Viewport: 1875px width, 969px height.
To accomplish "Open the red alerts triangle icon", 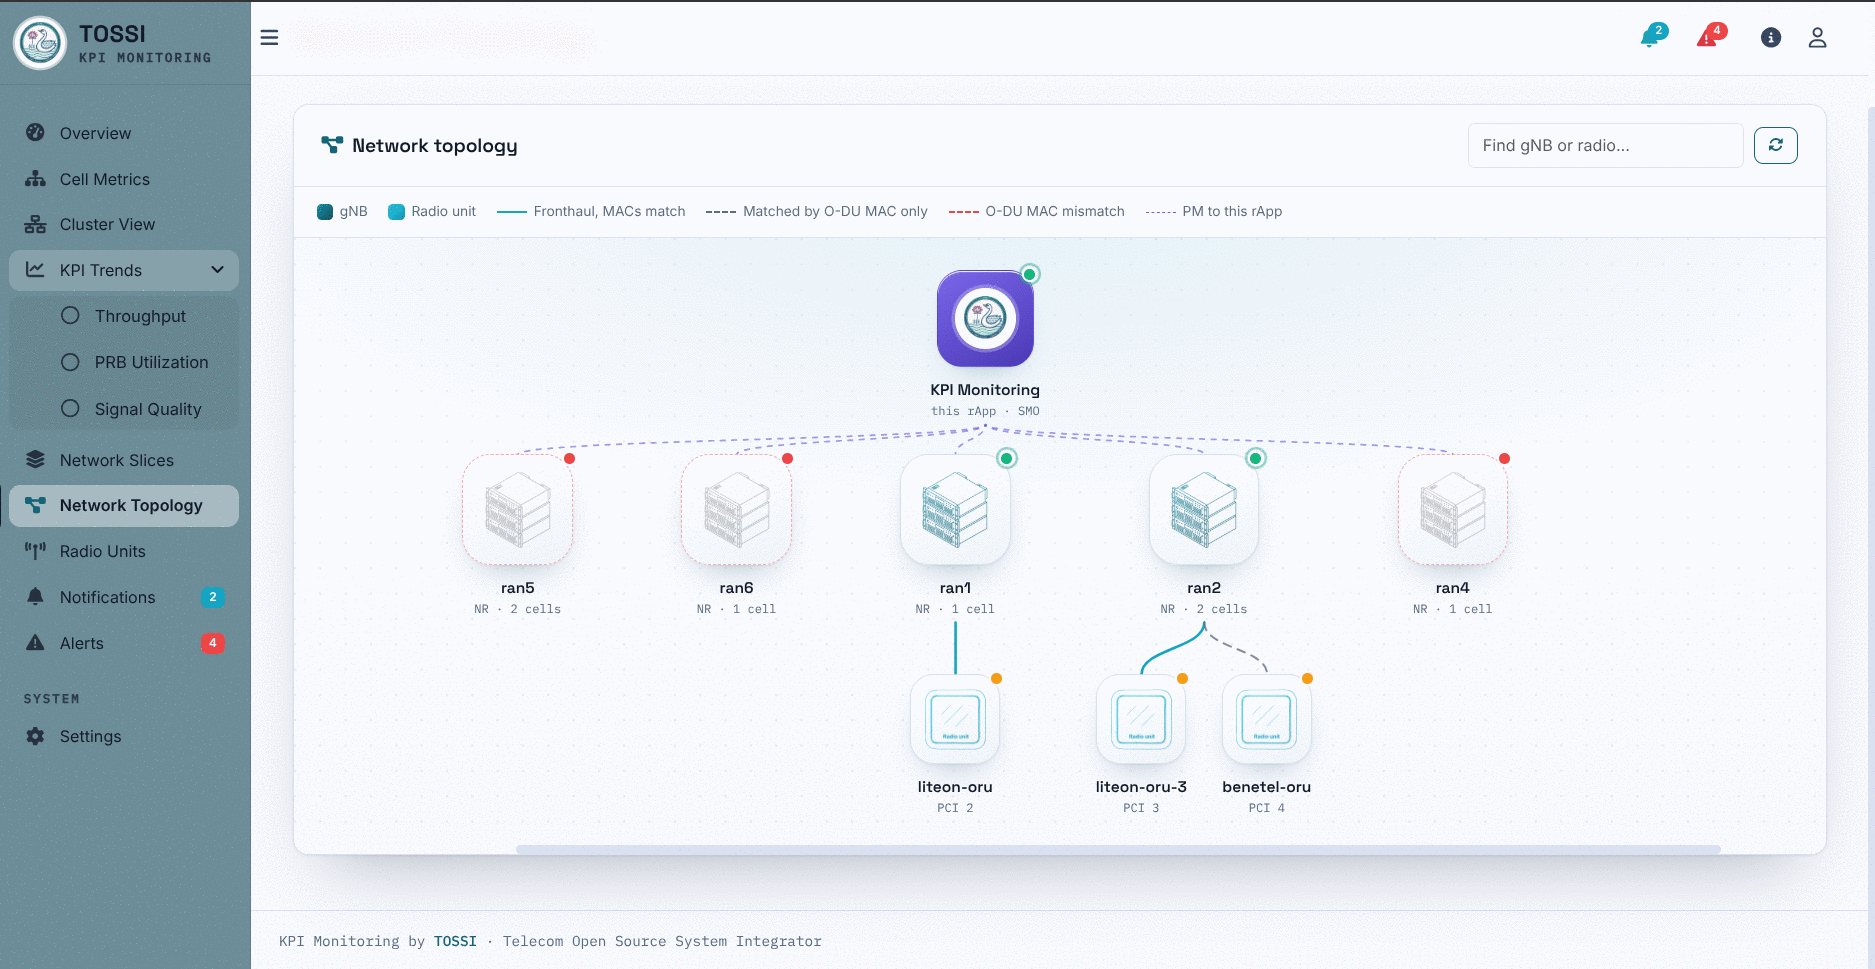I will pyautogui.click(x=1708, y=38).
